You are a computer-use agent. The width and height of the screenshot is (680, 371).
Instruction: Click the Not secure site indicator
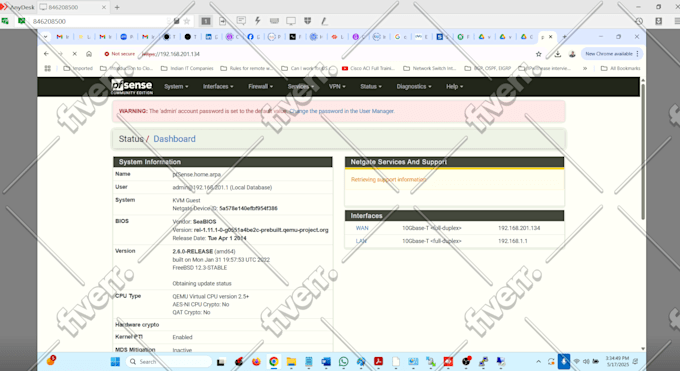(x=120, y=54)
